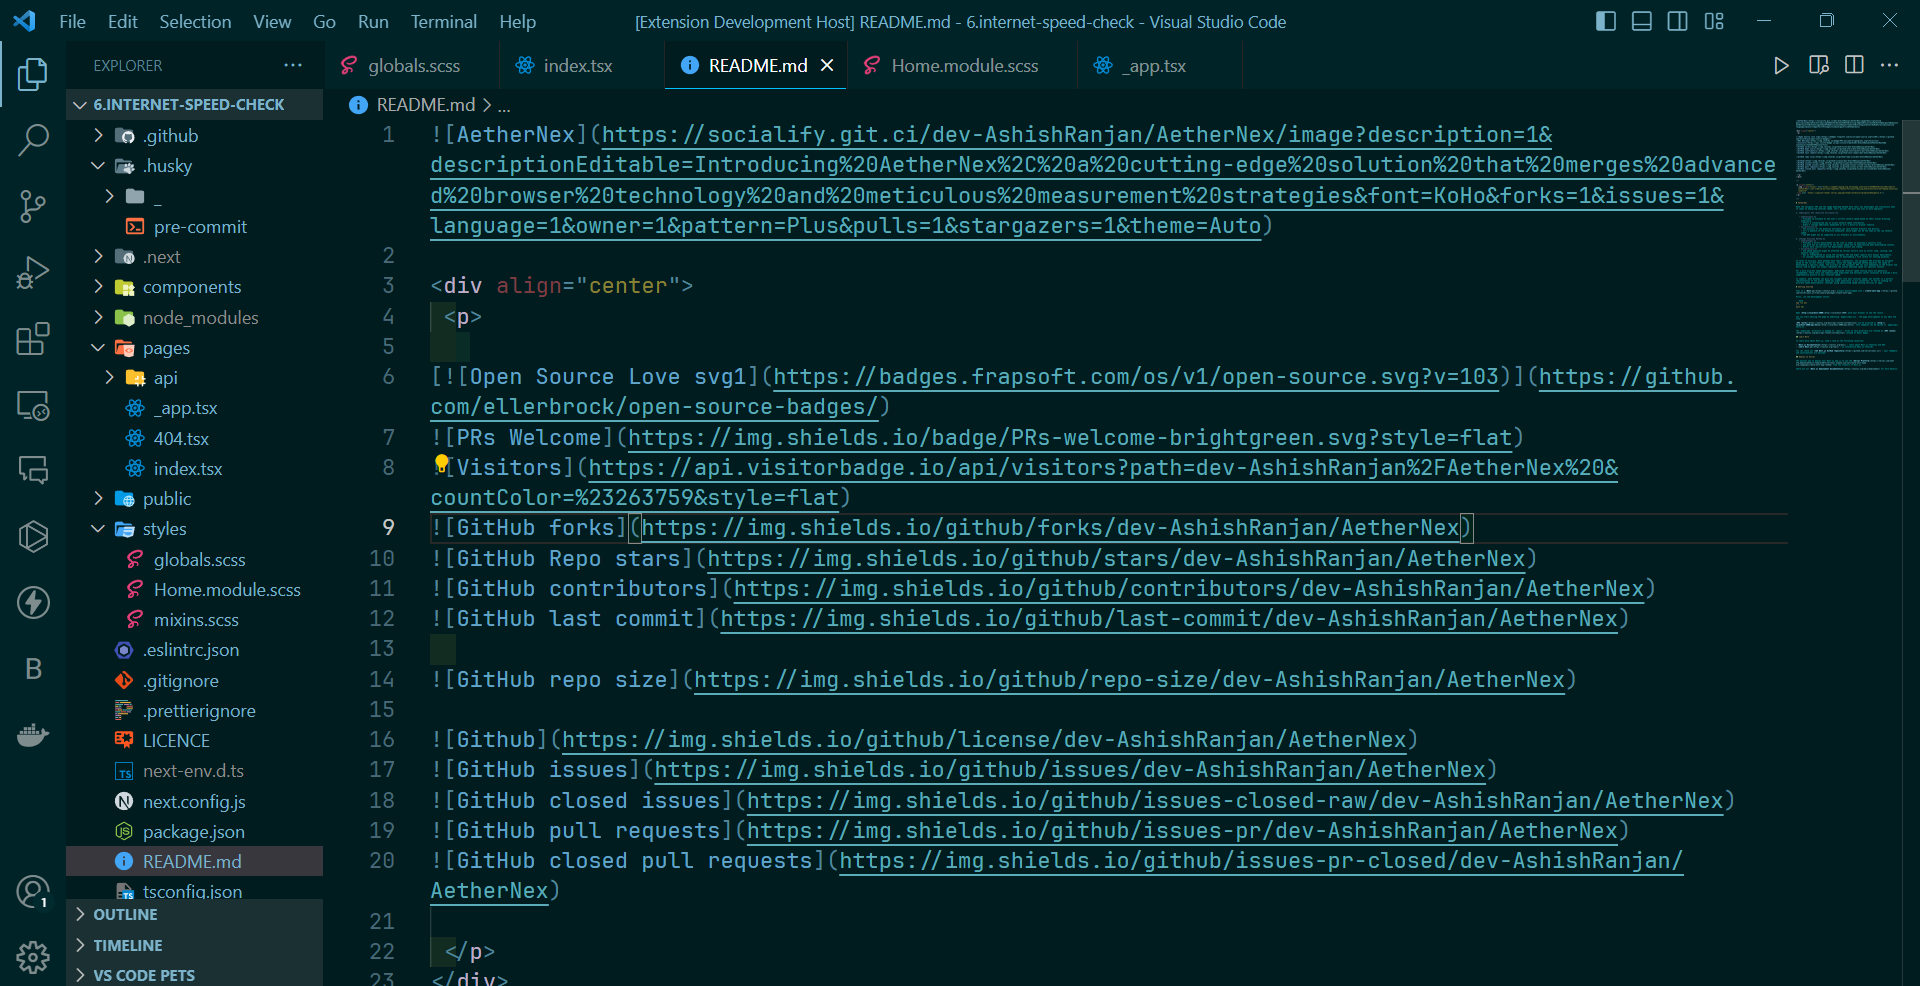The width and height of the screenshot is (1920, 986).
Task: Collapse the 6.INTERNET-SPEED-CHECK root folder
Action: (x=80, y=104)
